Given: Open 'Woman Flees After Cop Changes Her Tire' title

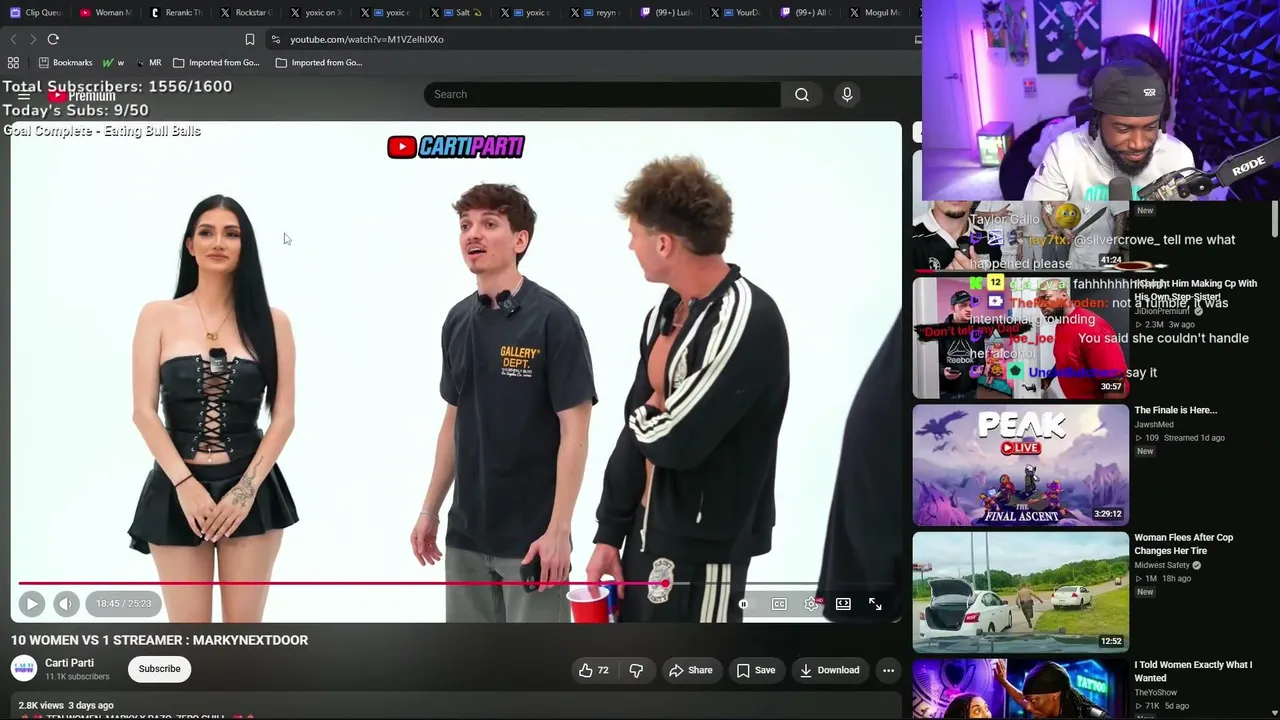Looking at the screenshot, I should pyautogui.click(x=1184, y=544).
